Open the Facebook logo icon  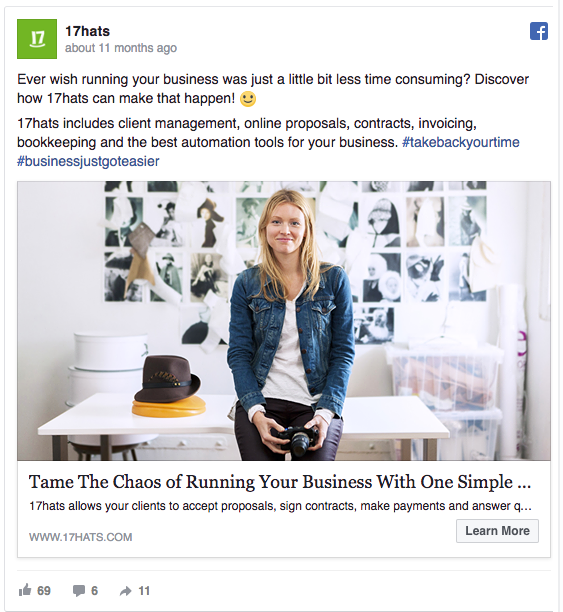(539, 31)
